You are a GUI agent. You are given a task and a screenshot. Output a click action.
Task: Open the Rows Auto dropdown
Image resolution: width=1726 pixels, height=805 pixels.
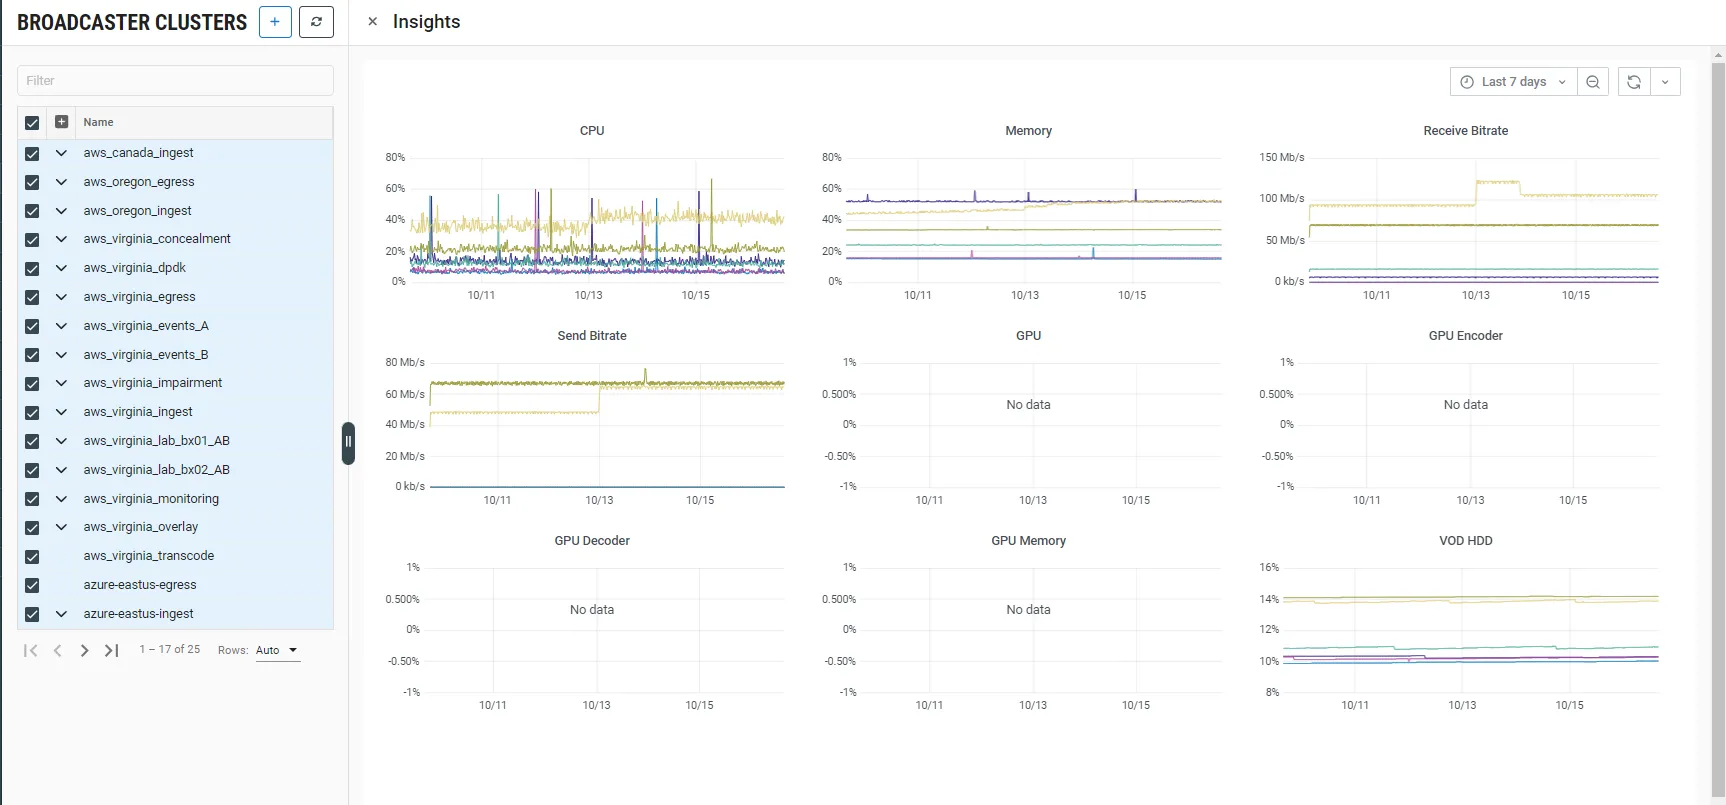pyautogui.click(x=277, y=650)
